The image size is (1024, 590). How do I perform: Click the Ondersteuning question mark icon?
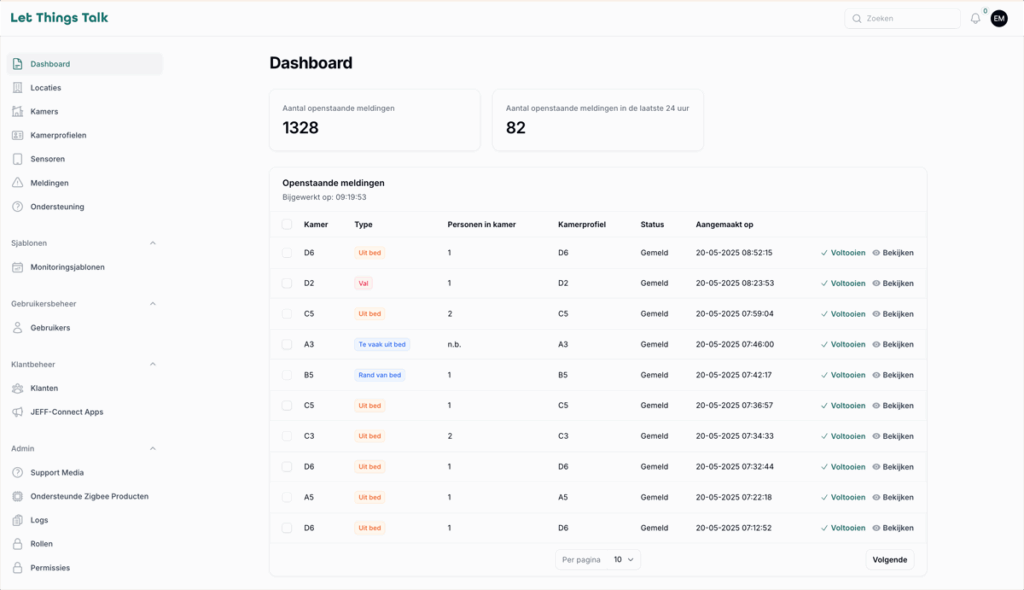click(18, 206)
